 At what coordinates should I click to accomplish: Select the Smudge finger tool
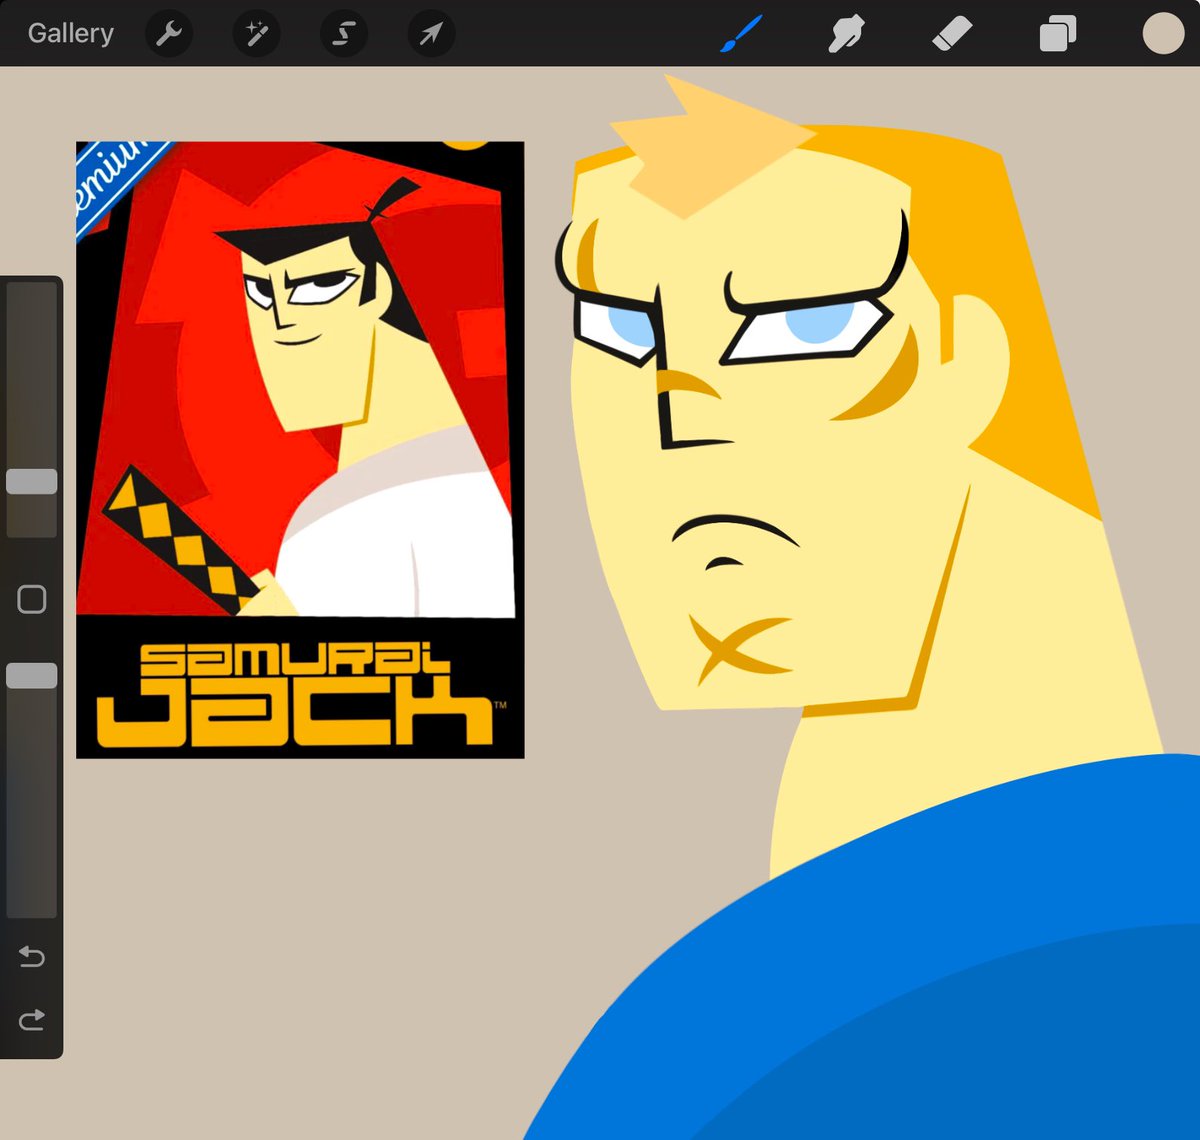pyautogui.click(x=846, y=34)
